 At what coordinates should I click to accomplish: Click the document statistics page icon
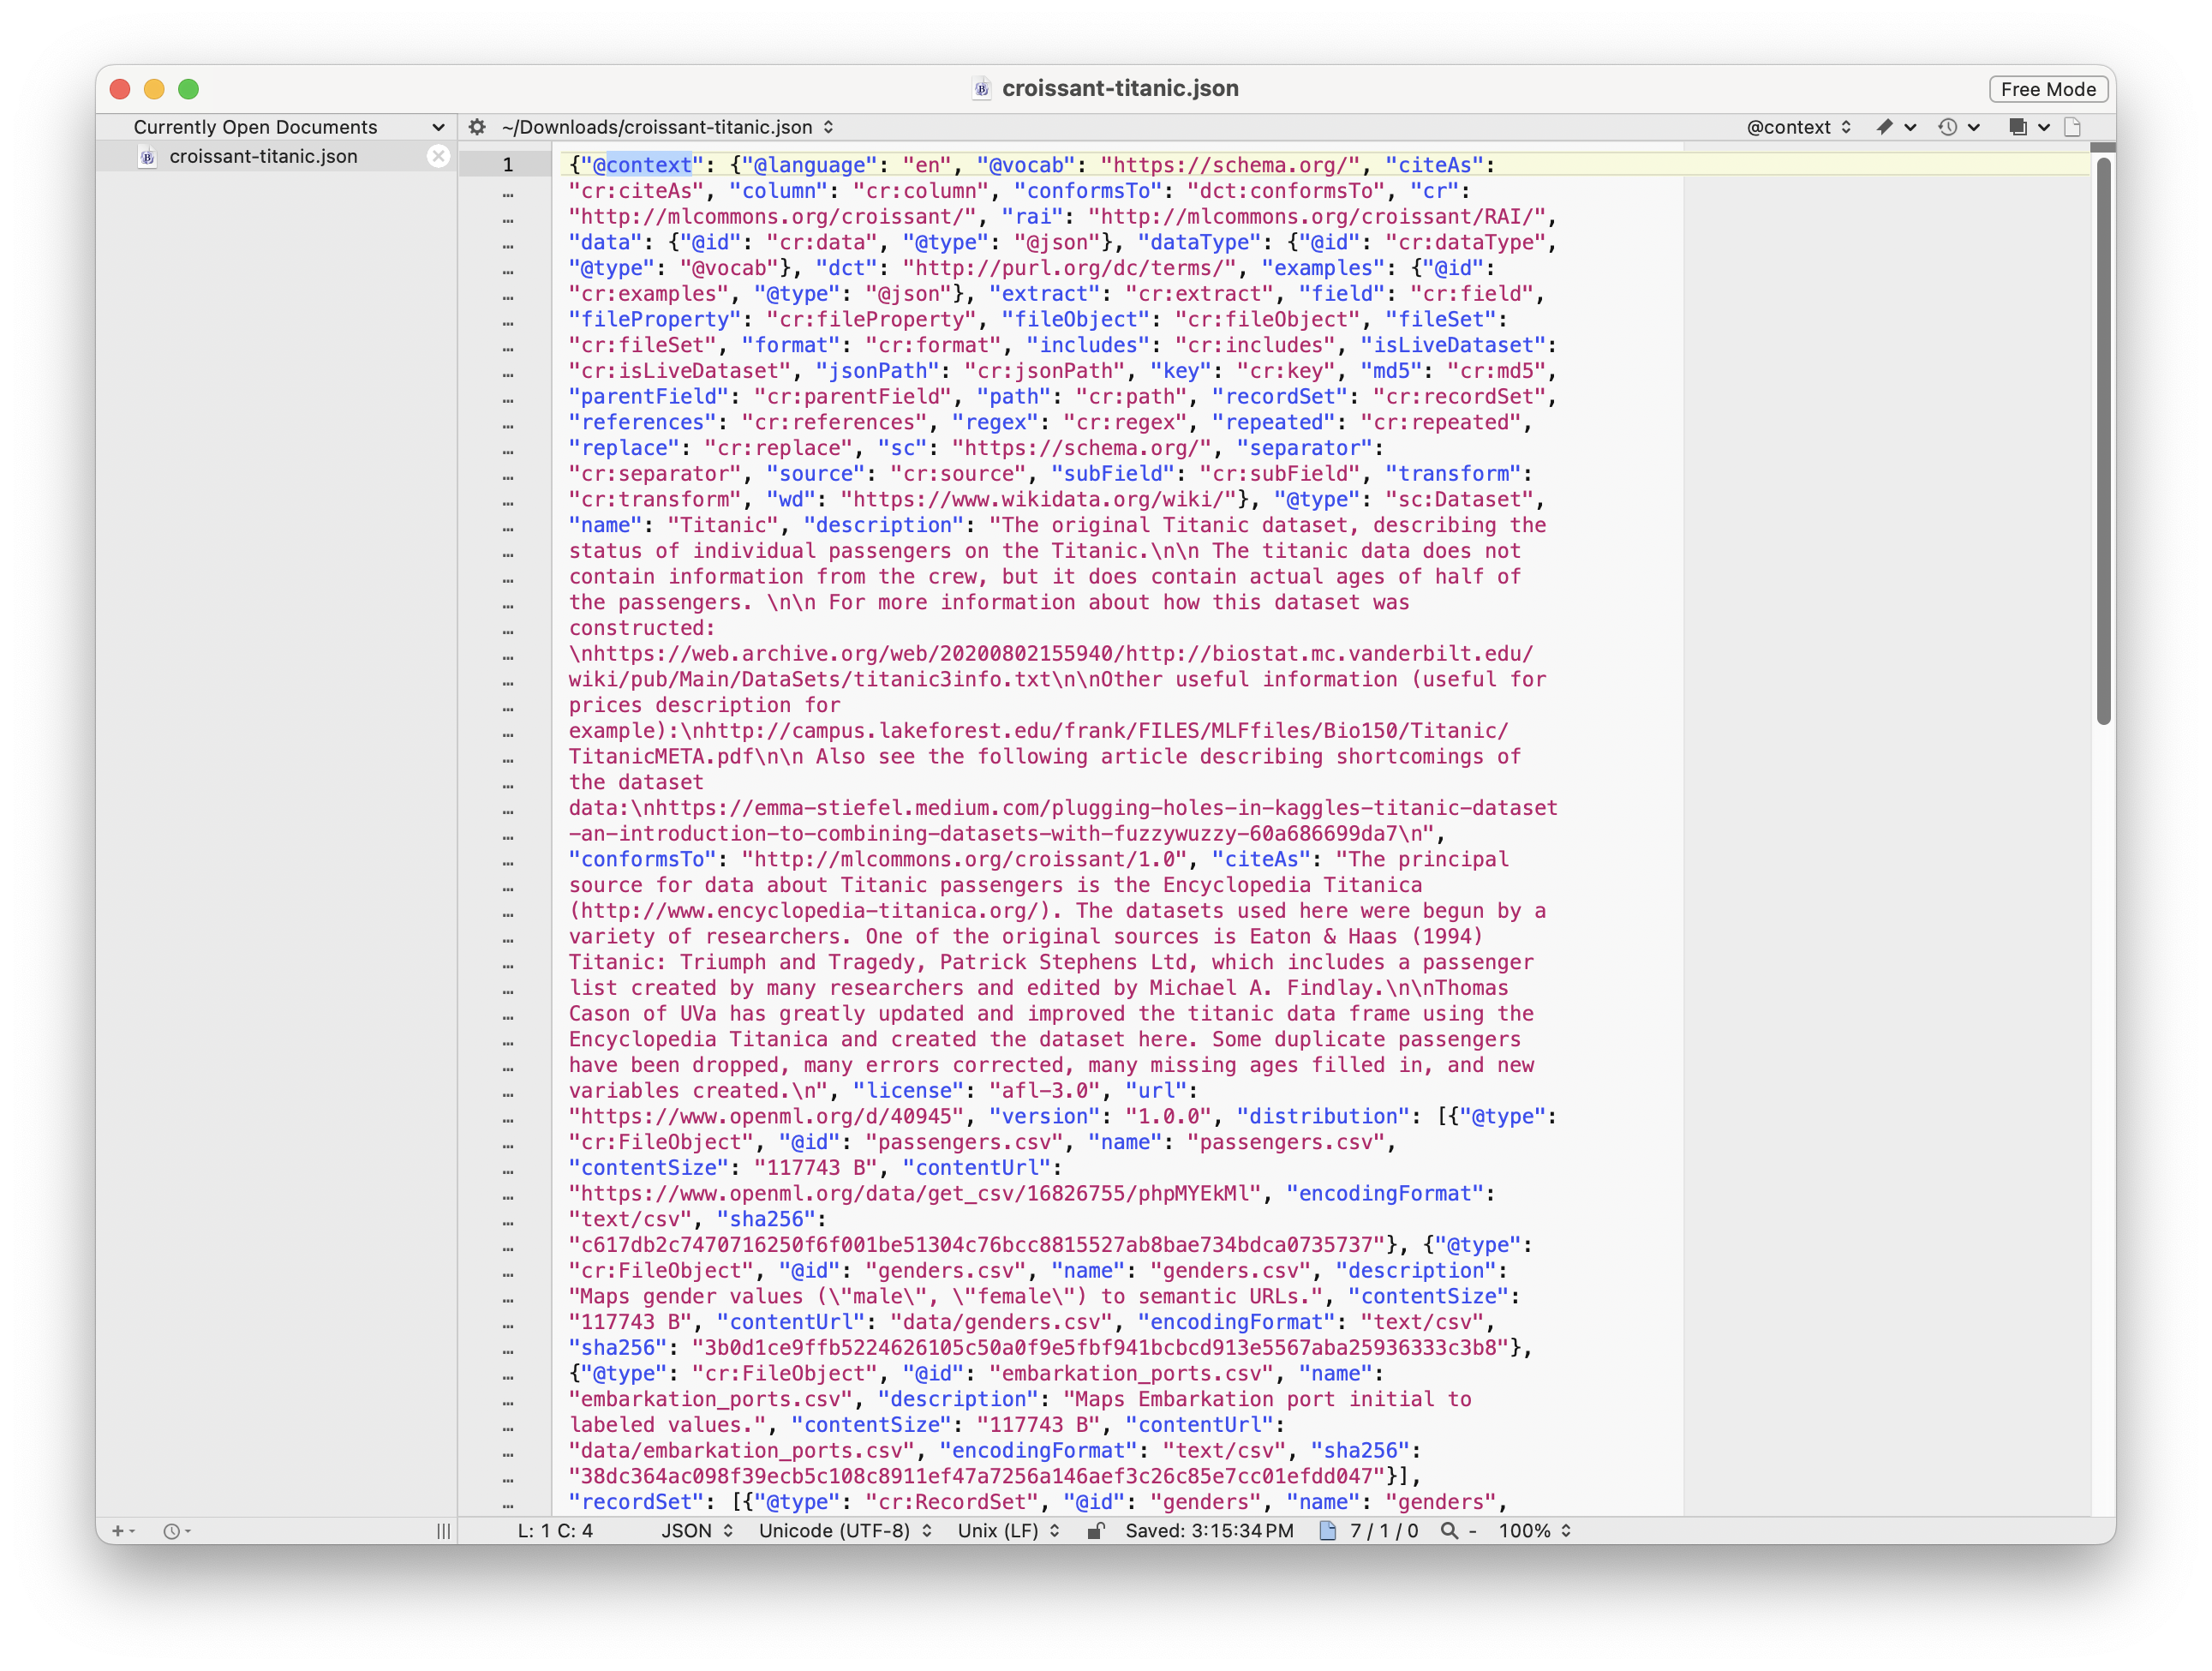1328,1531
